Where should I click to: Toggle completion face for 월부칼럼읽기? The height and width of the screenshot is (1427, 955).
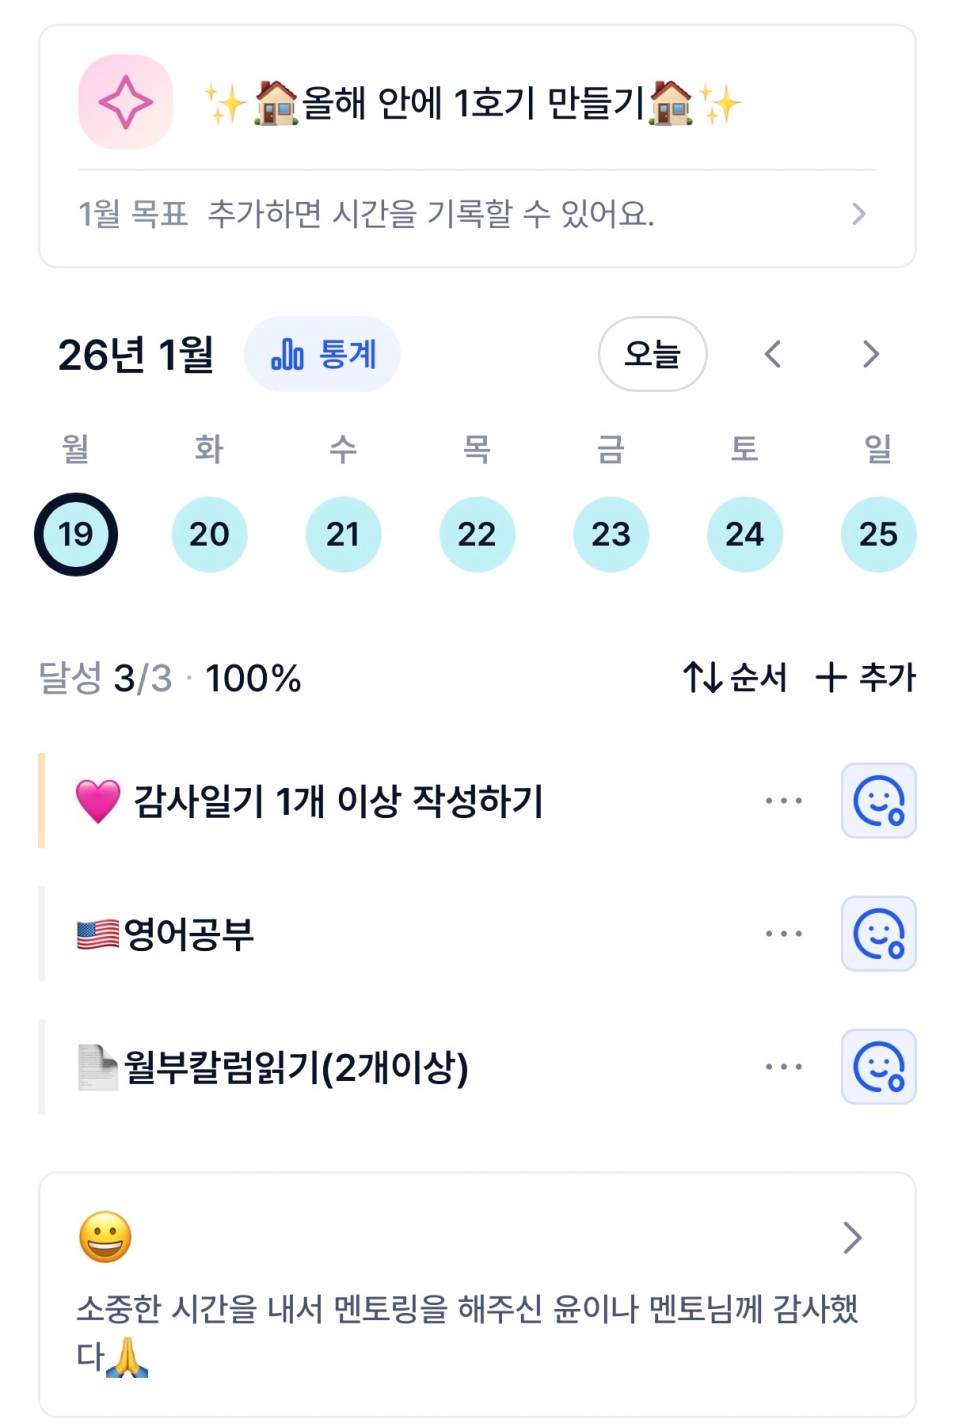878,1067
